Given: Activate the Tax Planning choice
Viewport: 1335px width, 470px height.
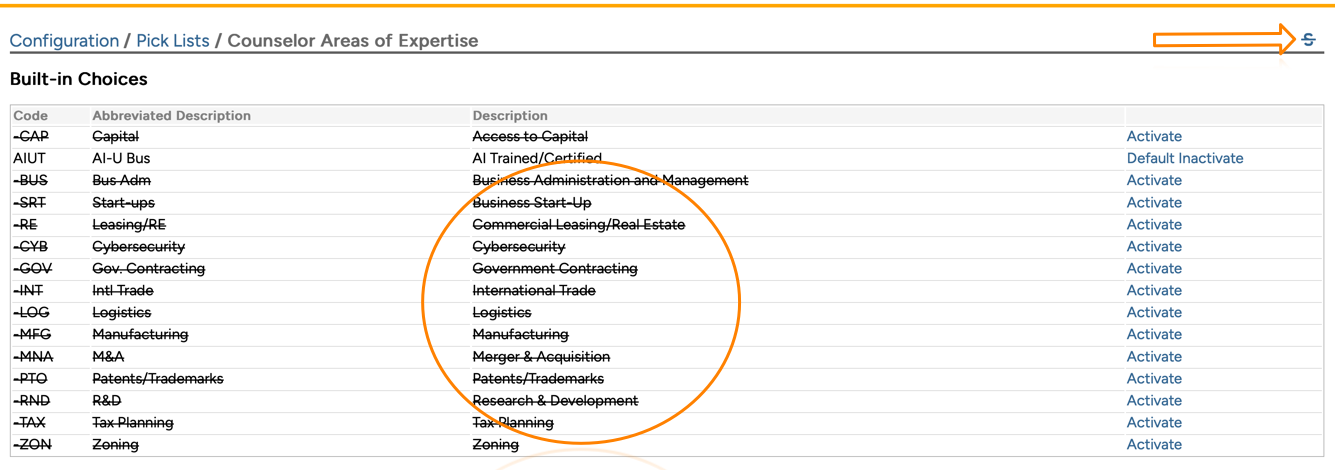Looking at the screenshot, I should (x=1154, y=422).
